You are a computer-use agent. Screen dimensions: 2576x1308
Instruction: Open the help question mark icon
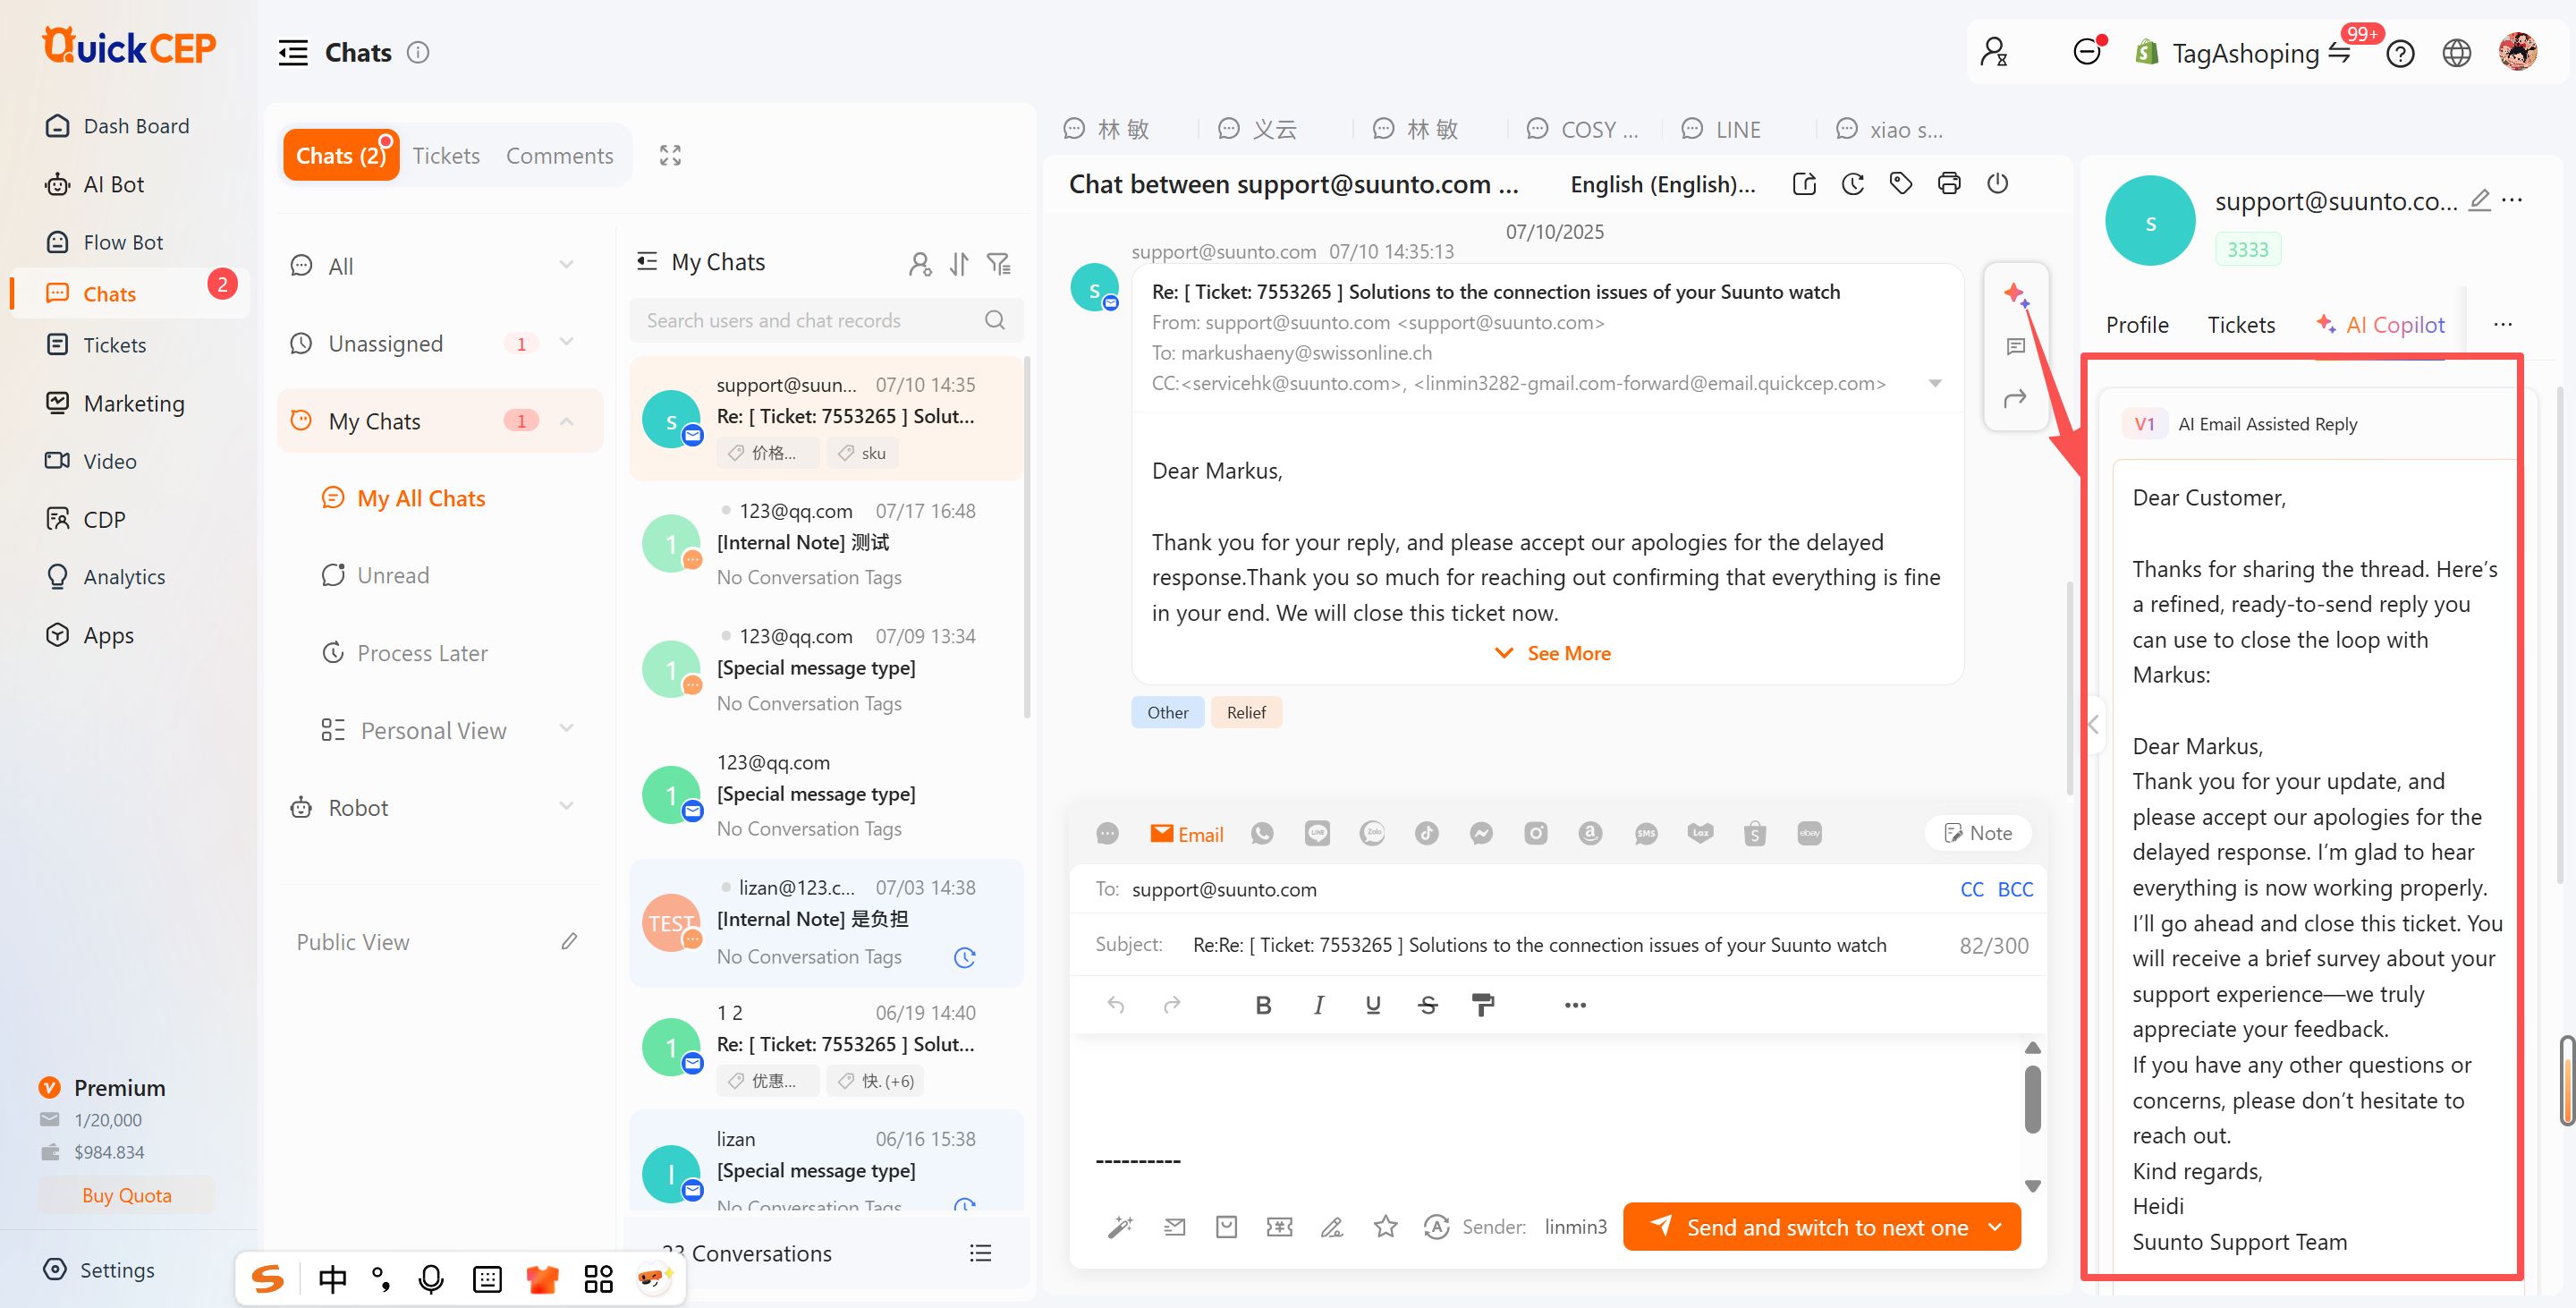pyautogui.click(x=2400, y=53)
